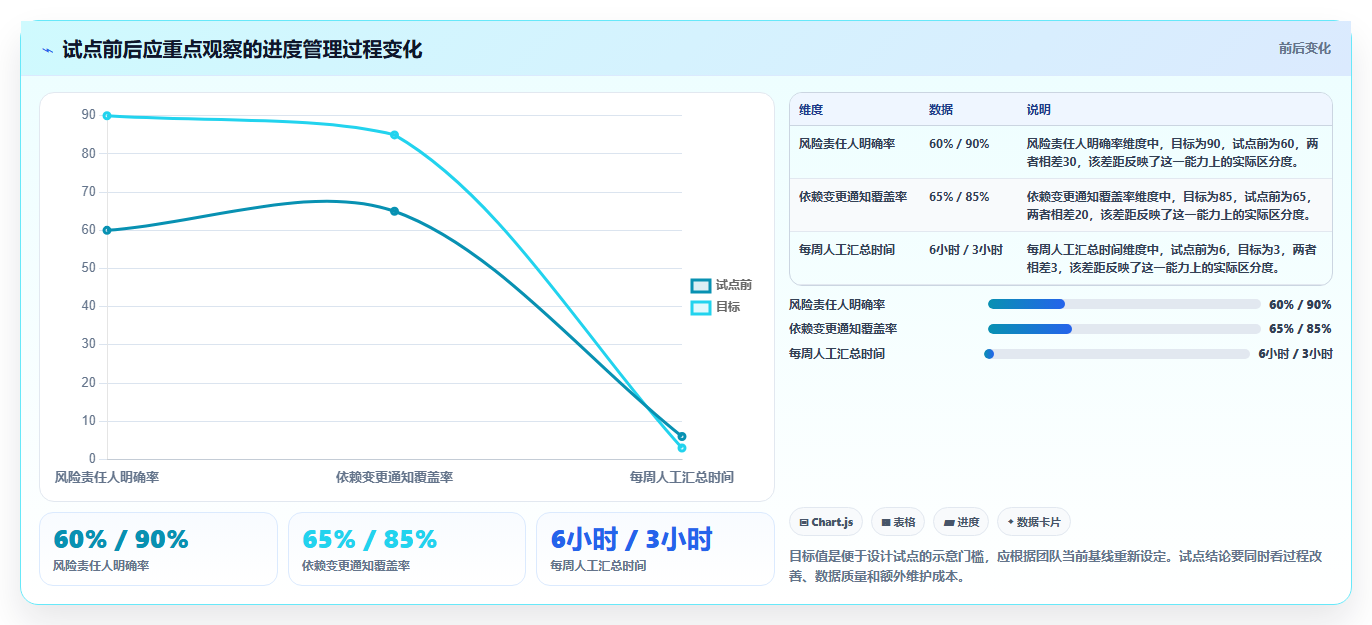Click the 6小时 / 3小时 cell in the table

click(x=966, y=250)
